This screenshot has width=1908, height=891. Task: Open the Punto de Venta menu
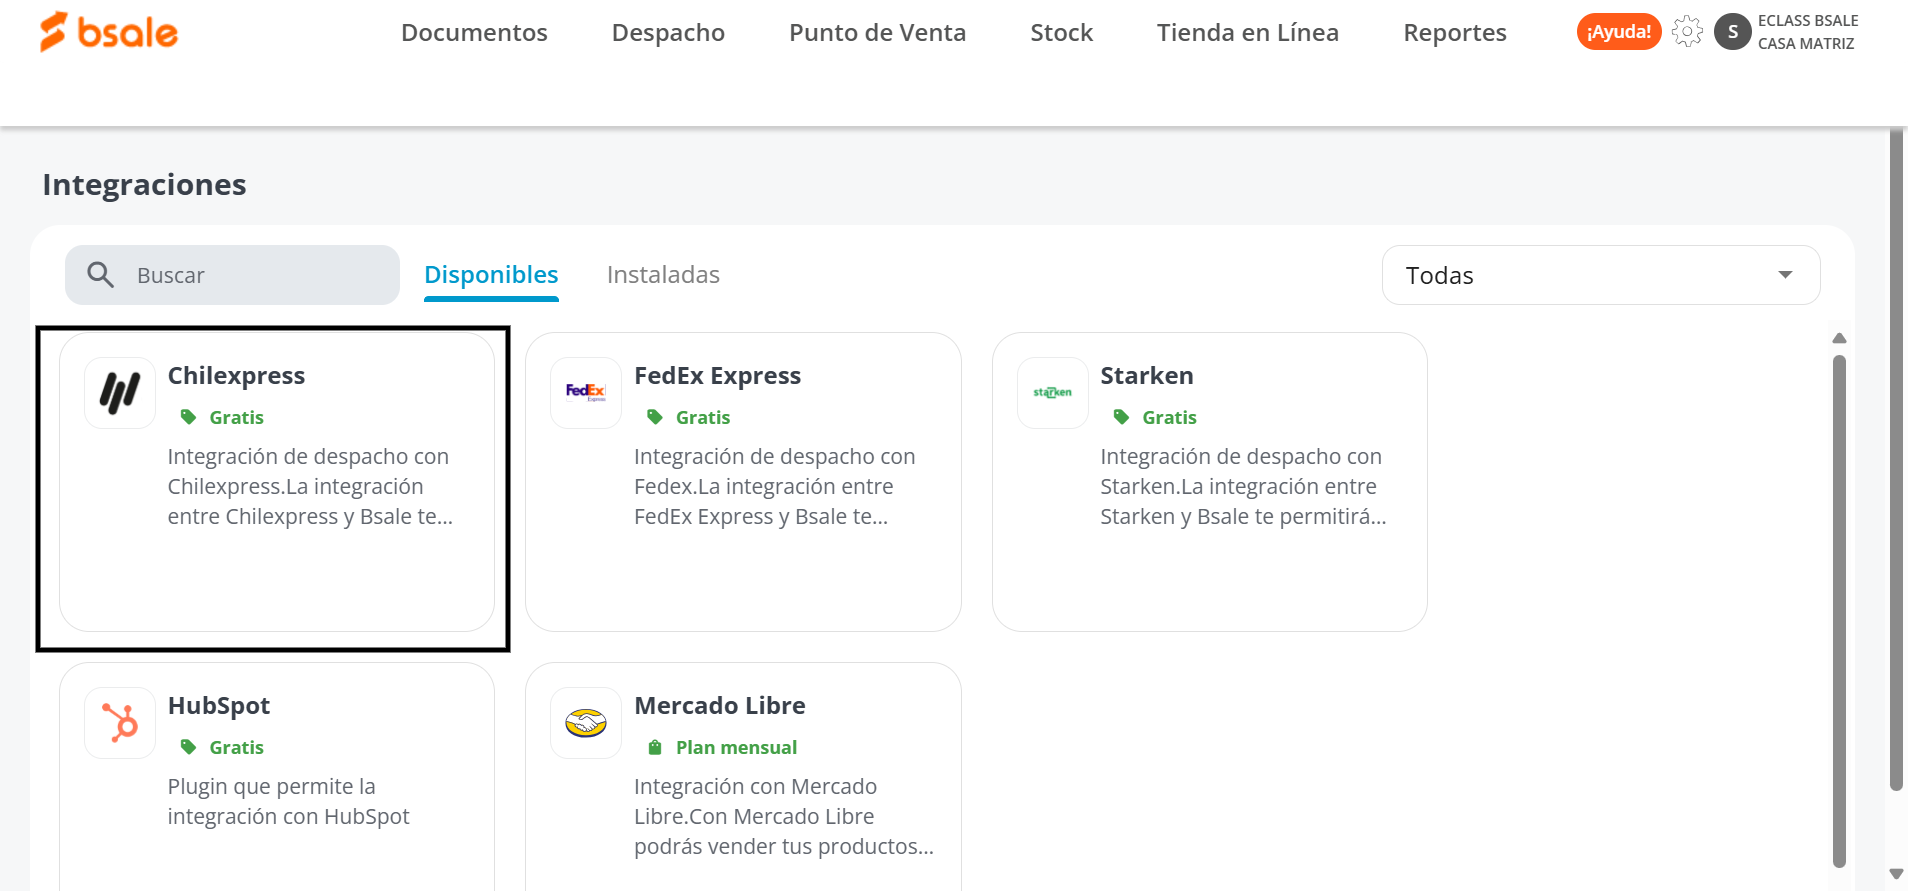pos(877,33)
